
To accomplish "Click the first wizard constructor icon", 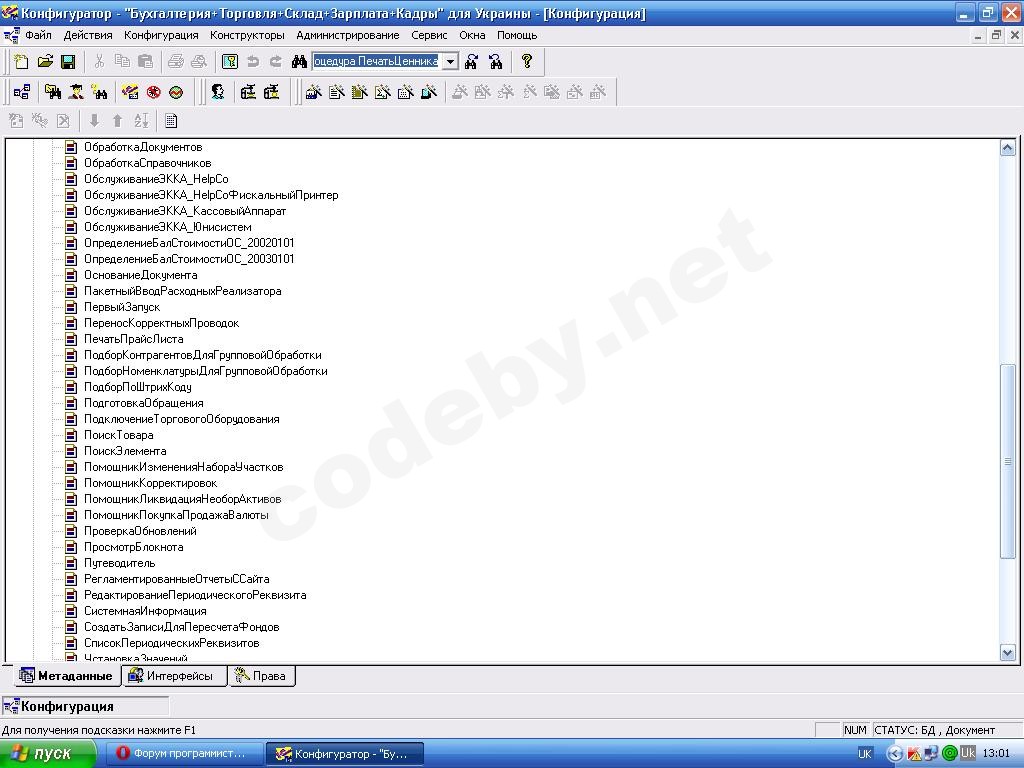I will (x=314, y=92).
